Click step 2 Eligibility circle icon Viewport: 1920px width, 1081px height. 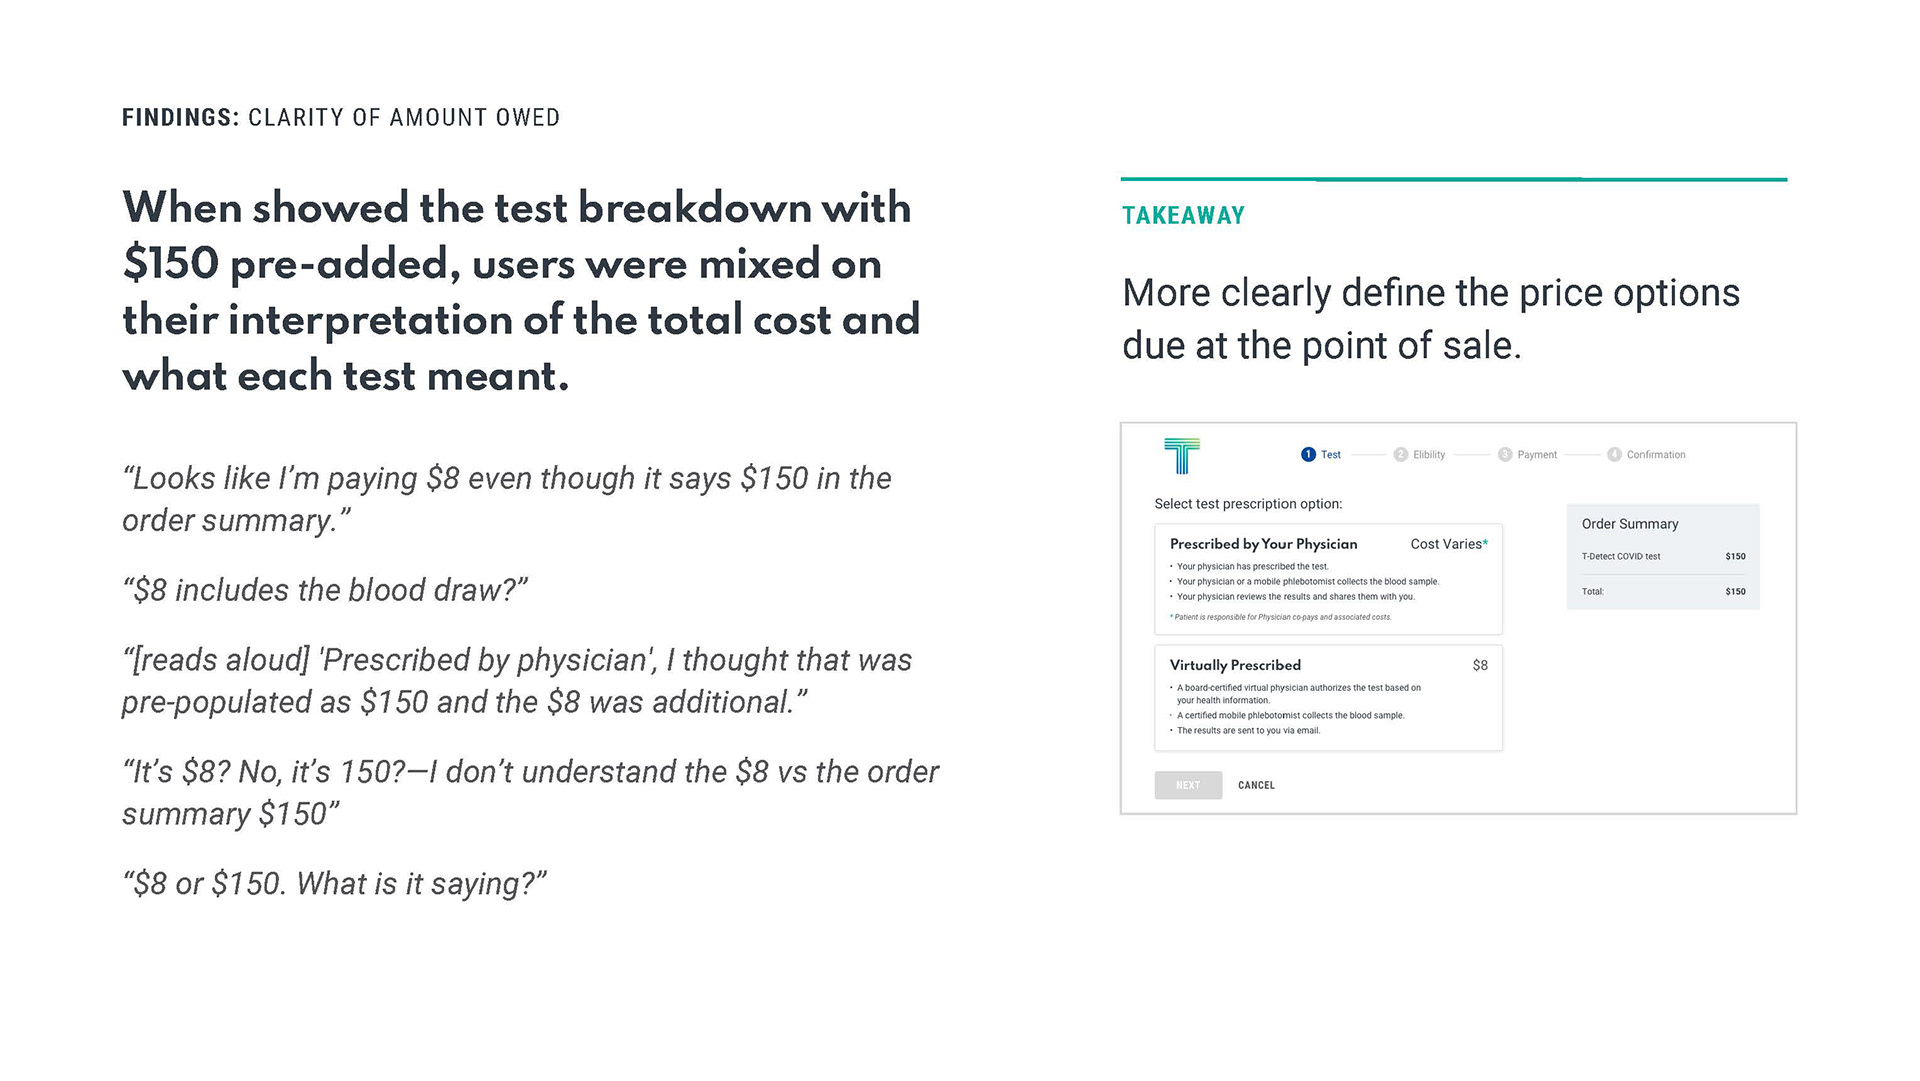(x=1401, y=455)
